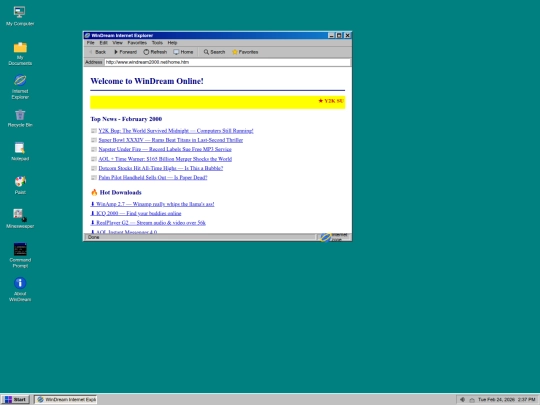Go to the Home page
Screen dimensions: 540x405
click(x=183, y=52)
